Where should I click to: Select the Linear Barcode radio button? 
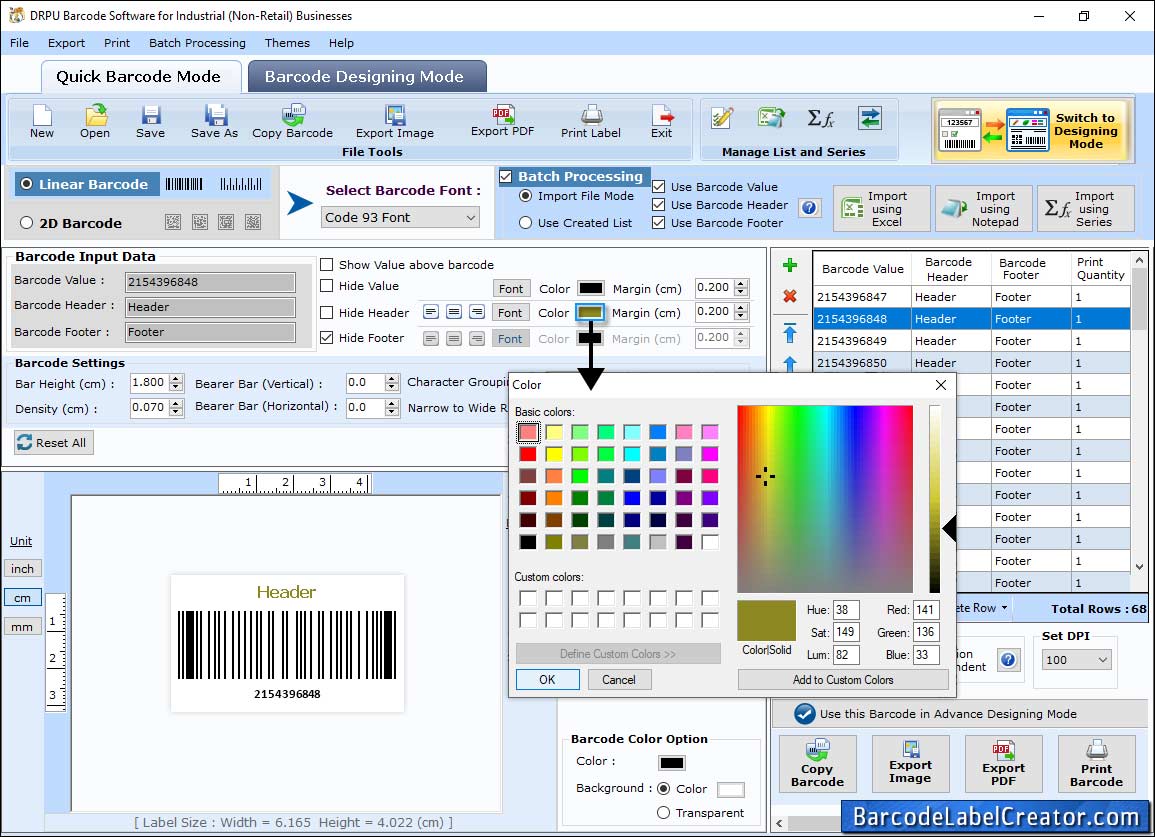tap(27, 184)
